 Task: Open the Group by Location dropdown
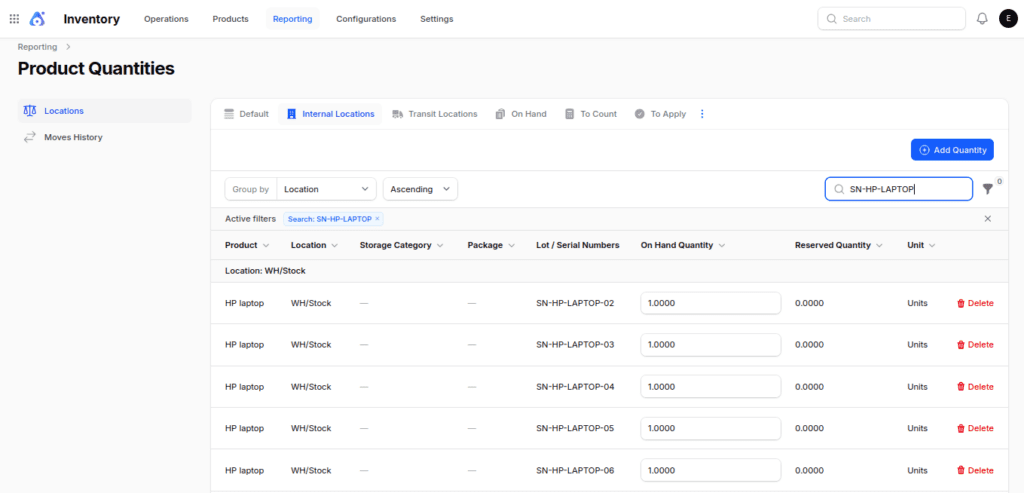click(x=327, y=189)
